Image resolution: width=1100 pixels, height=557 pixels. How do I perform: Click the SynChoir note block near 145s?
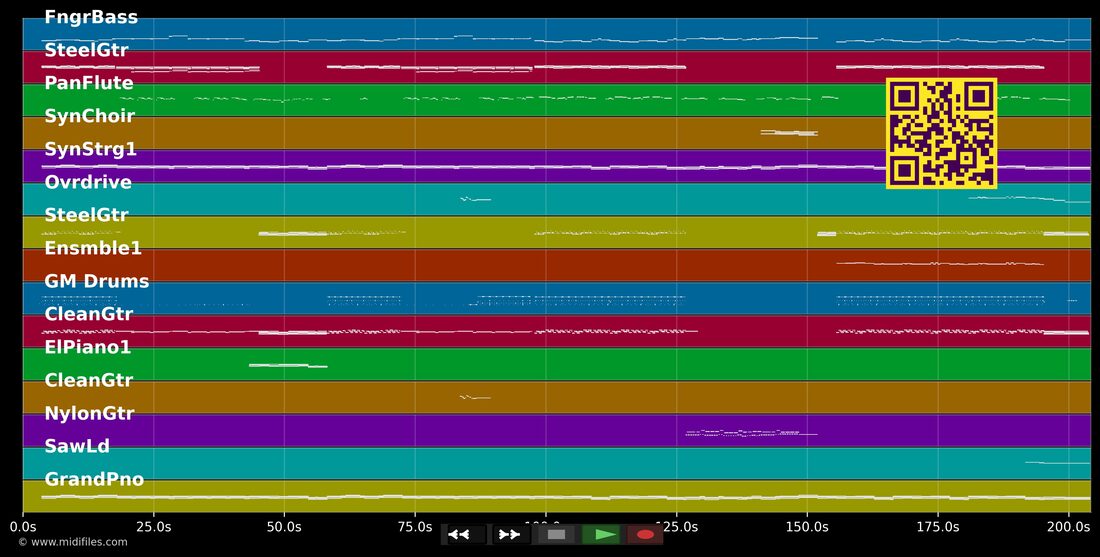[789, 132]
